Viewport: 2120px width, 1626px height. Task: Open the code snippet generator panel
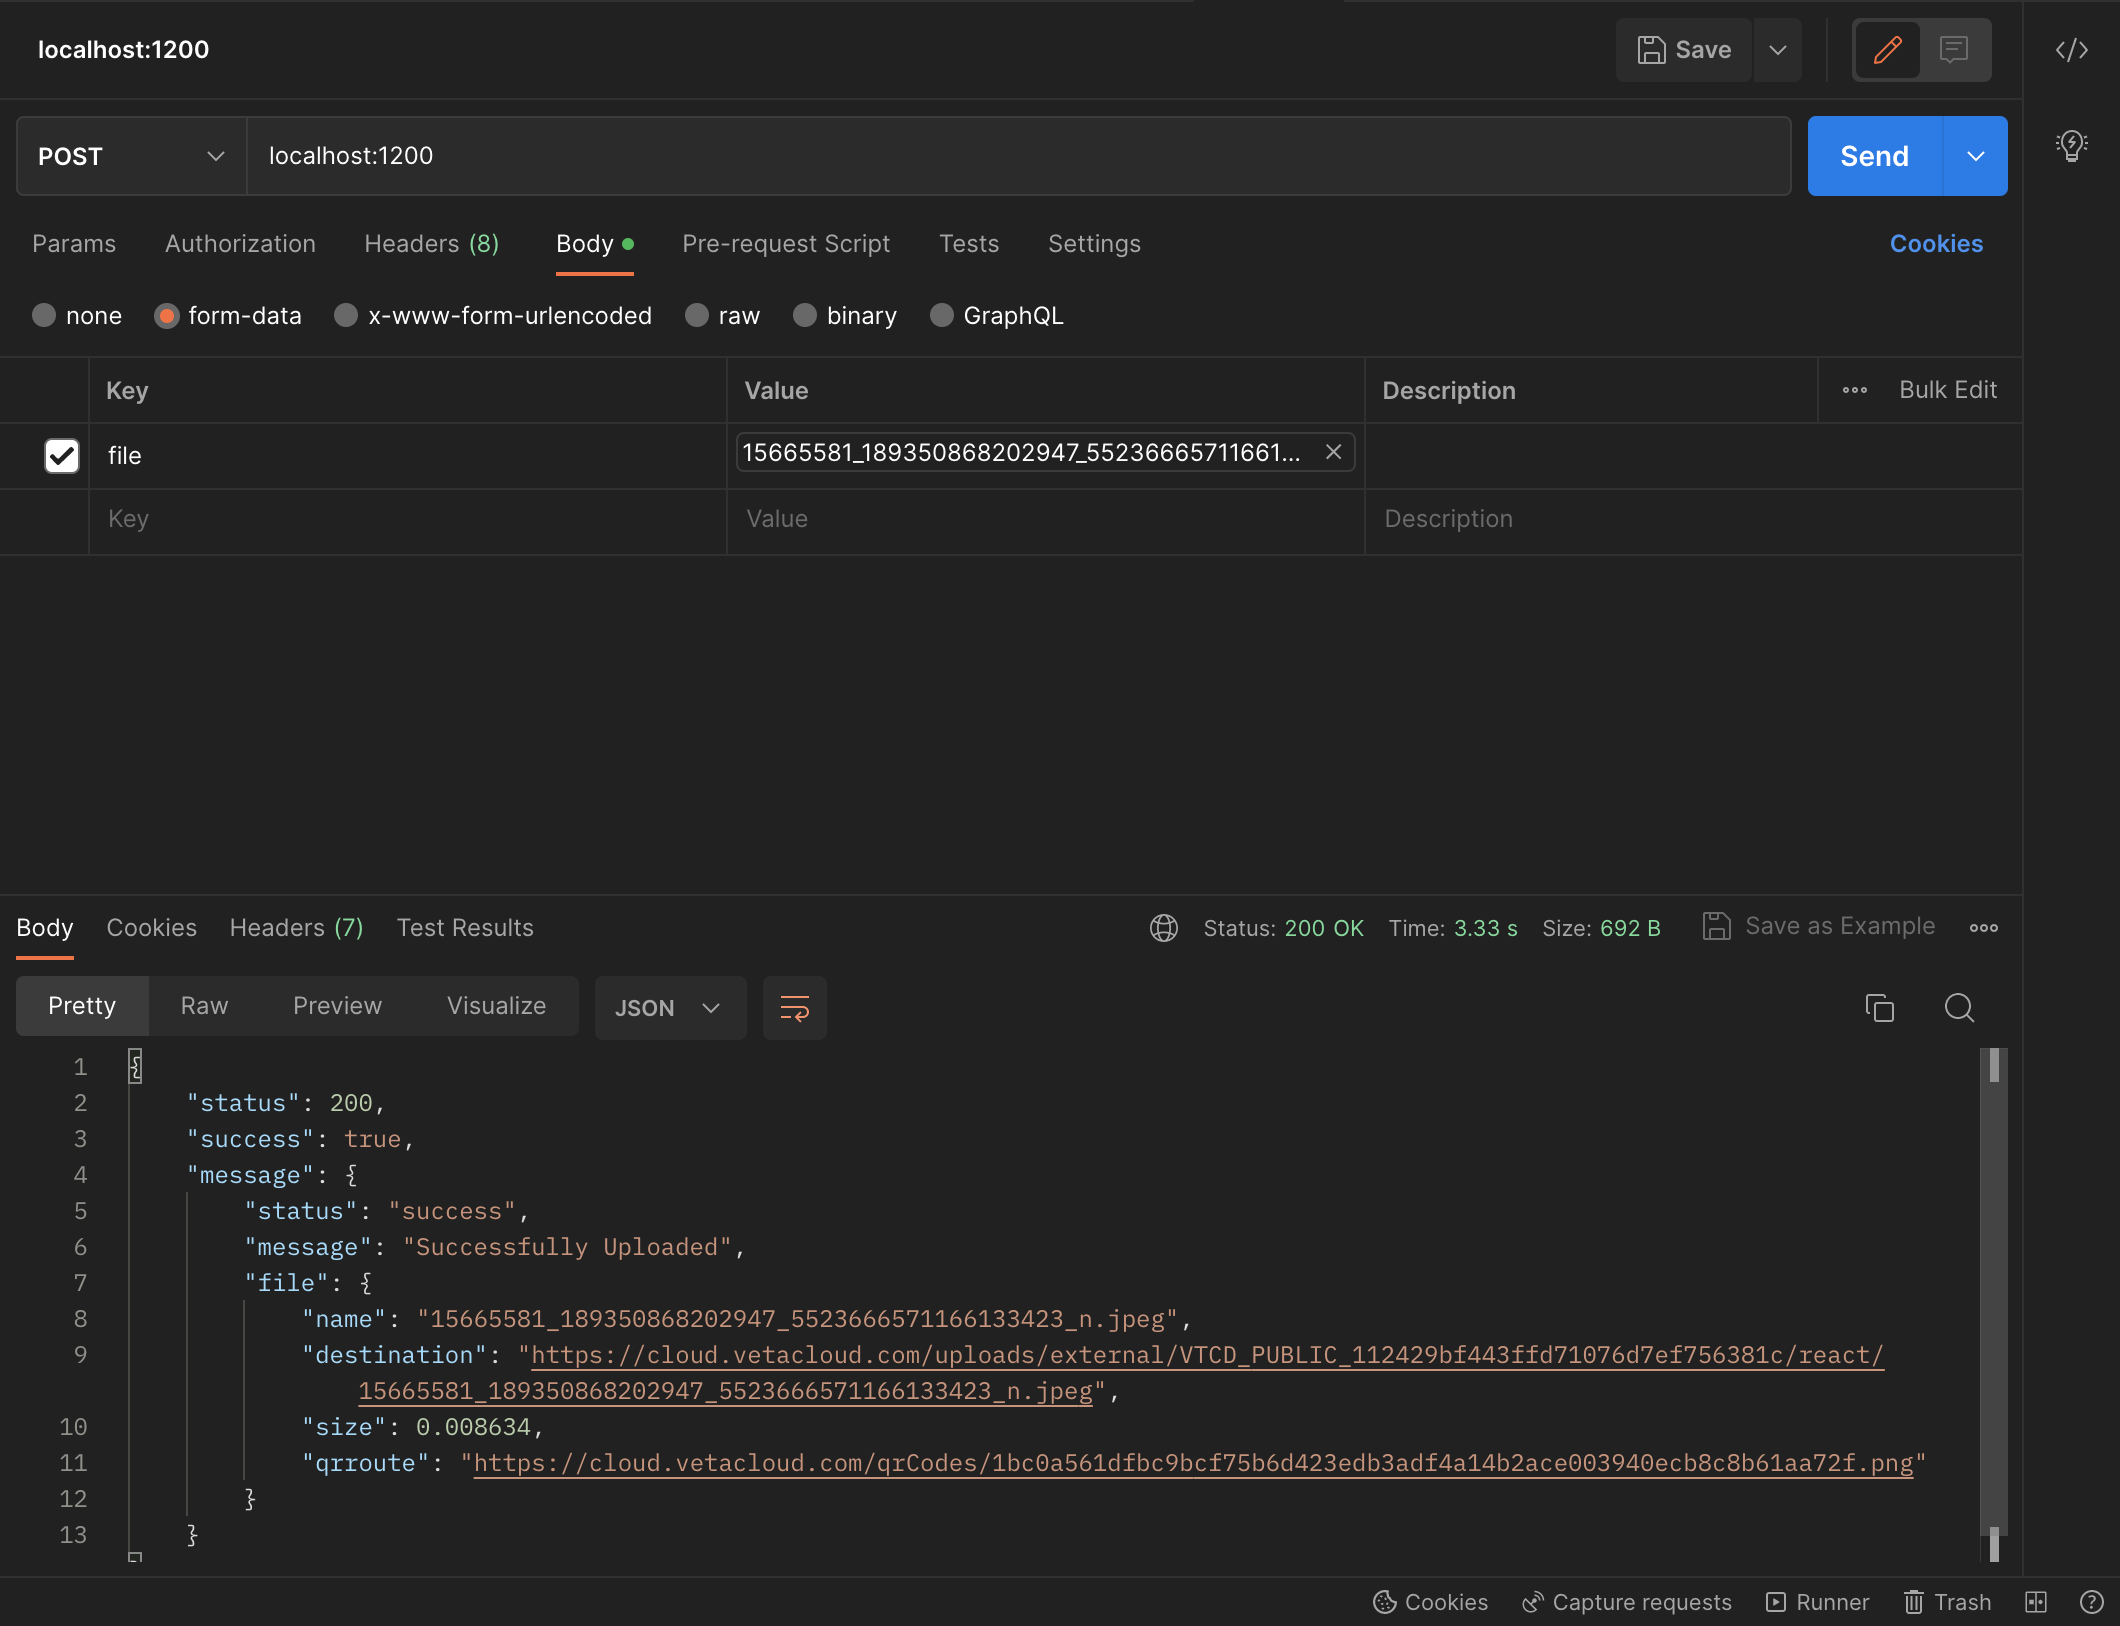(2071, 50)
